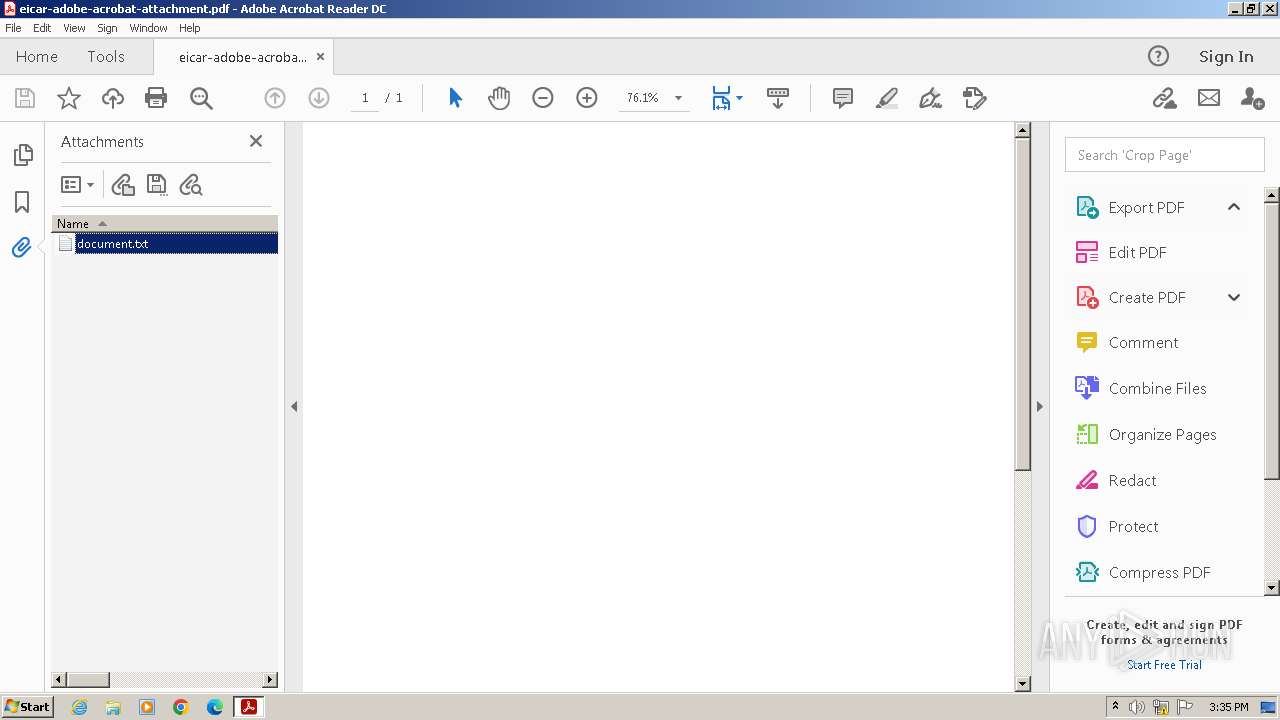
Task: Open the Help question mark icon
Action: [1158, 56]
